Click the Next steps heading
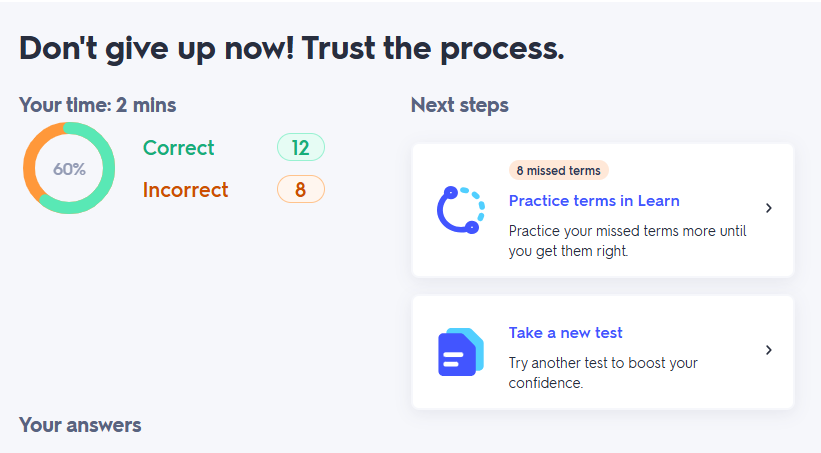Viewport: 821px width, 453px height. 459,105
